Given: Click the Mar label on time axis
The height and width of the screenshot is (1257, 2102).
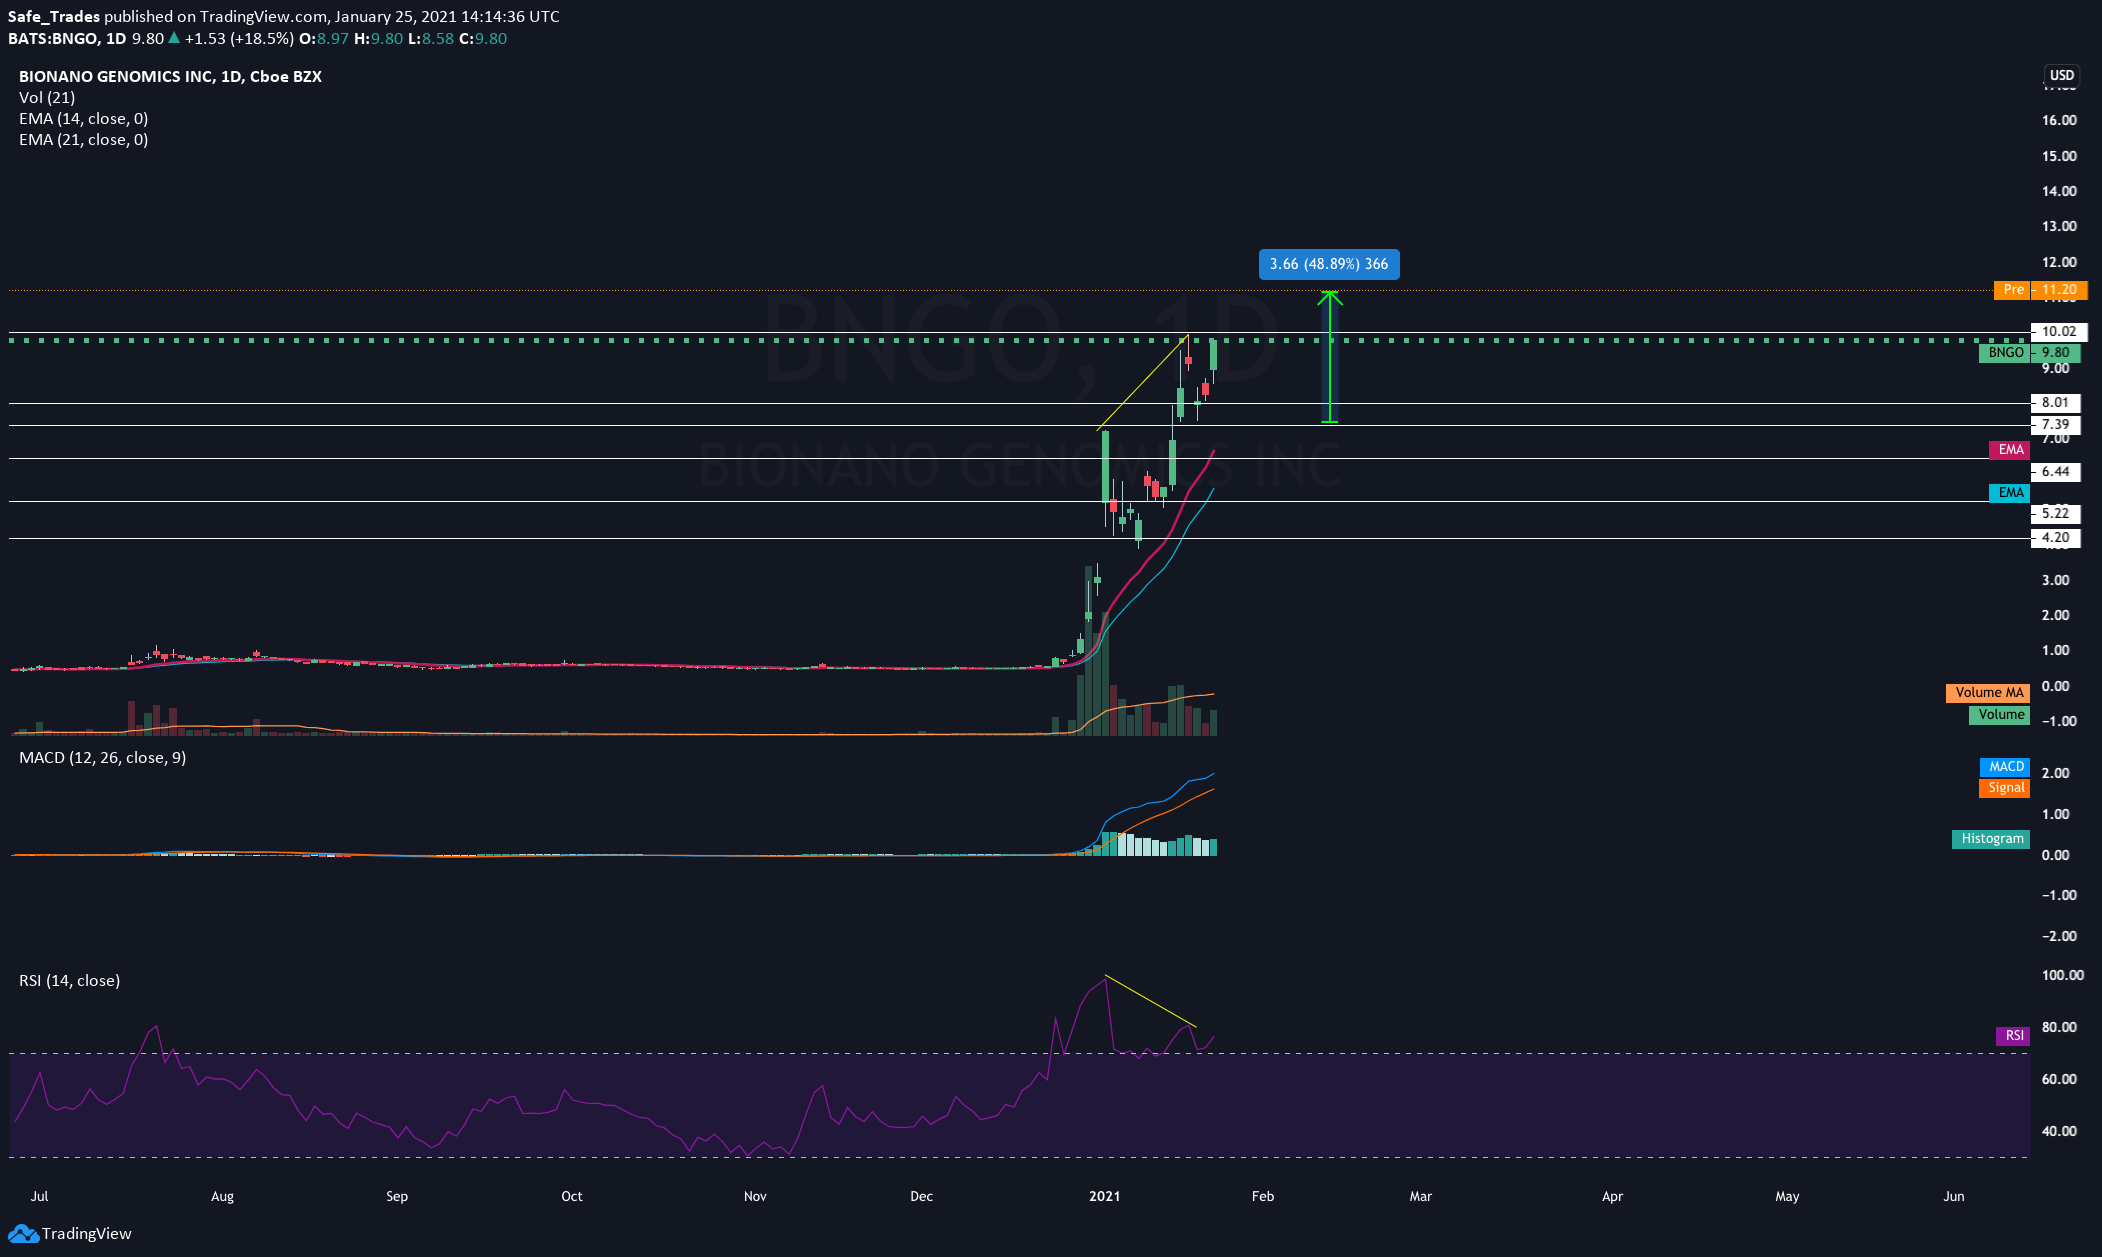Looking at the screenshot, I should click(1421, 1196).
